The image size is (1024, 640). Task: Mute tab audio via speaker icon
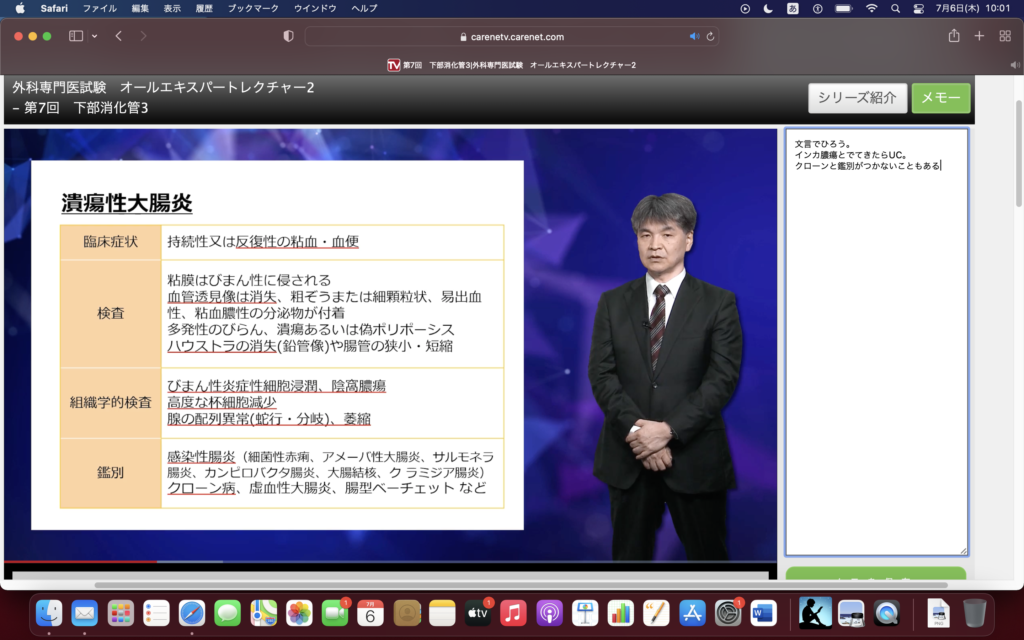pos(694,36)
